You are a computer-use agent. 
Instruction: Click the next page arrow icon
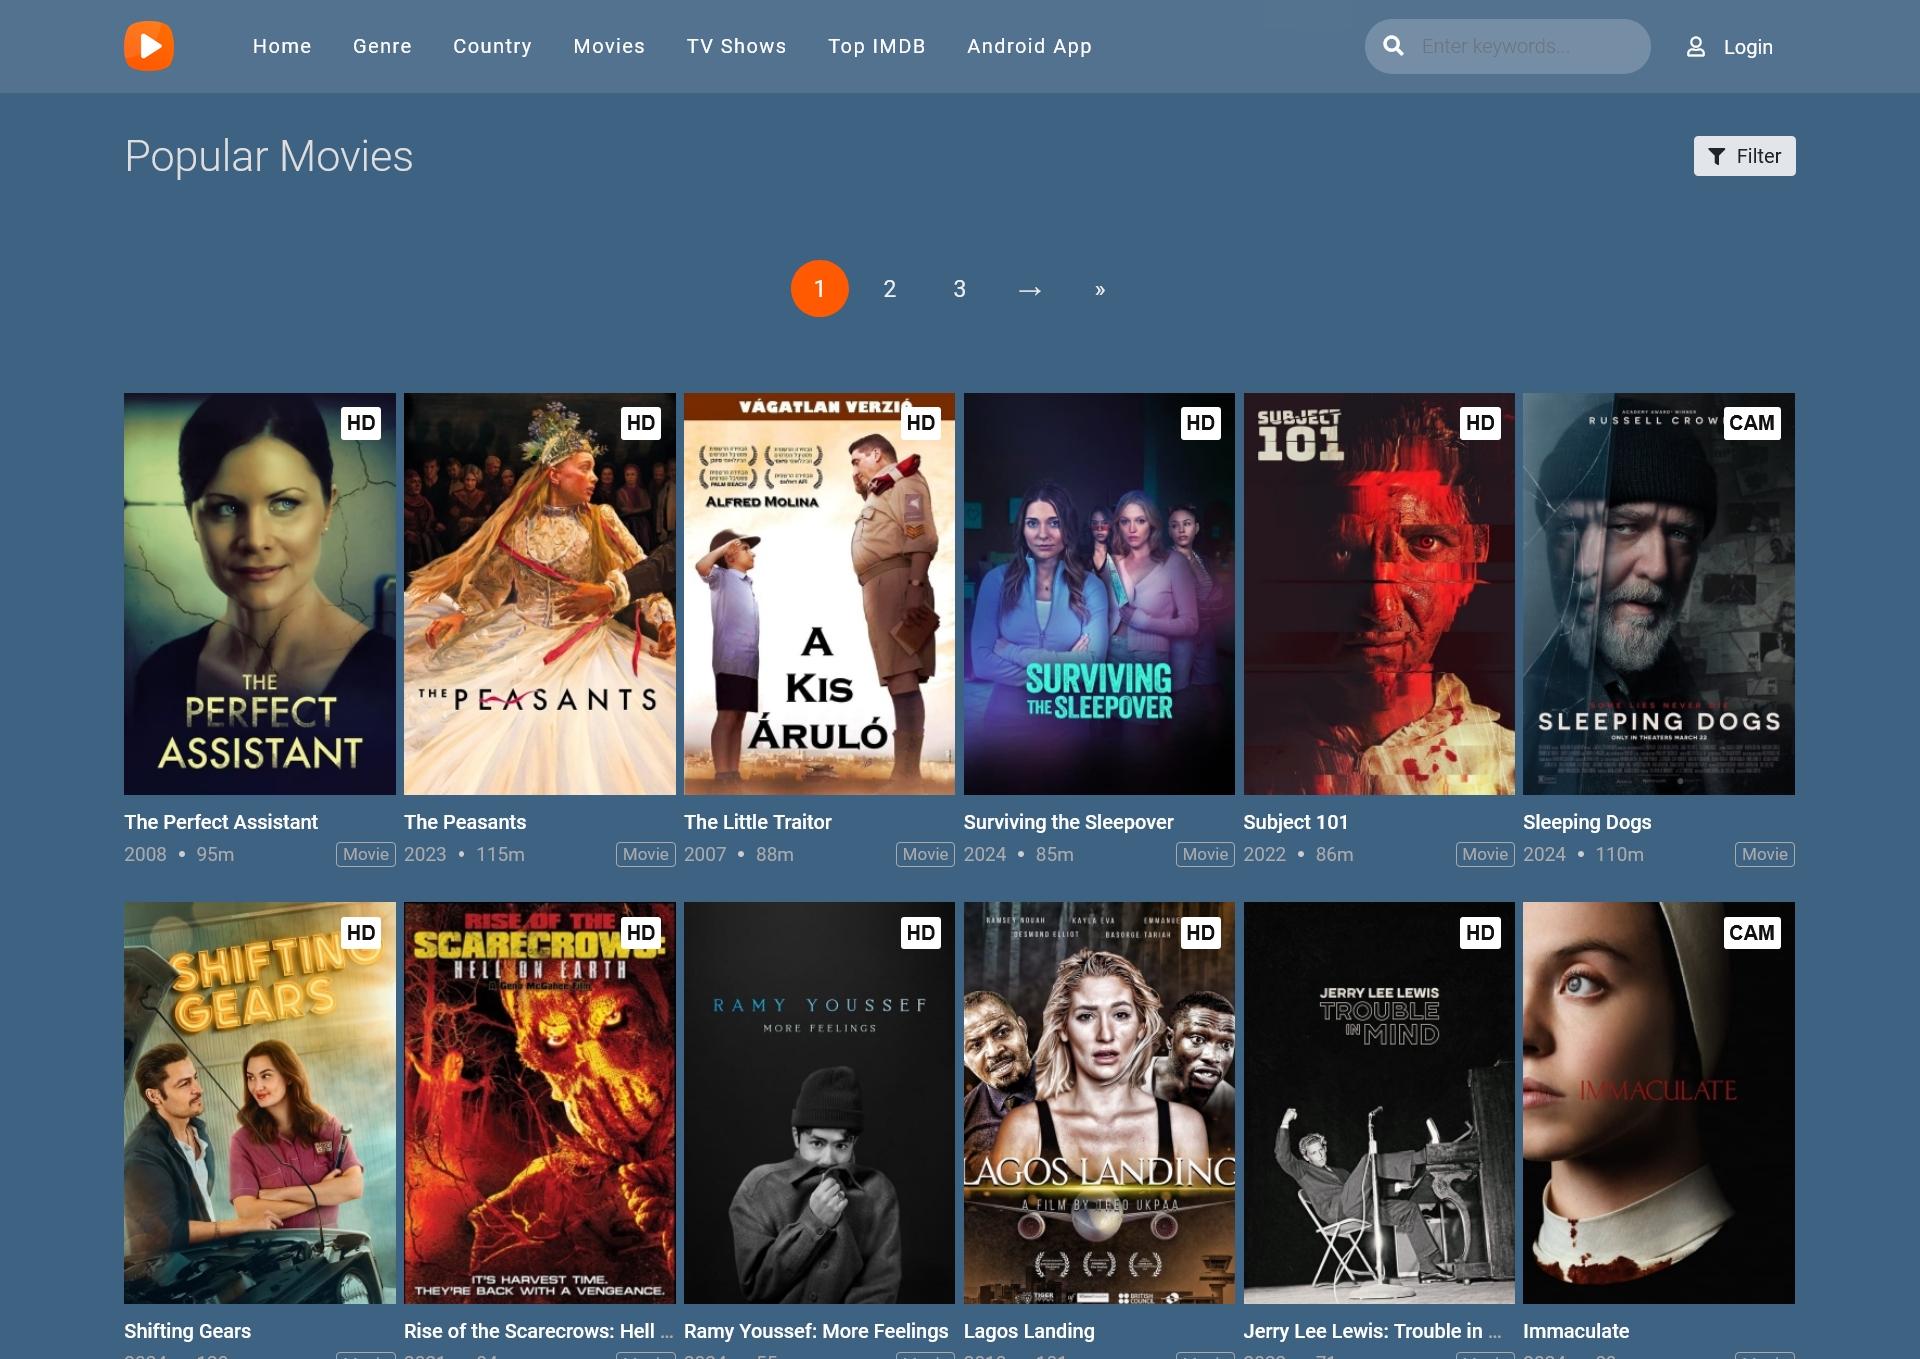point(1030,290)
